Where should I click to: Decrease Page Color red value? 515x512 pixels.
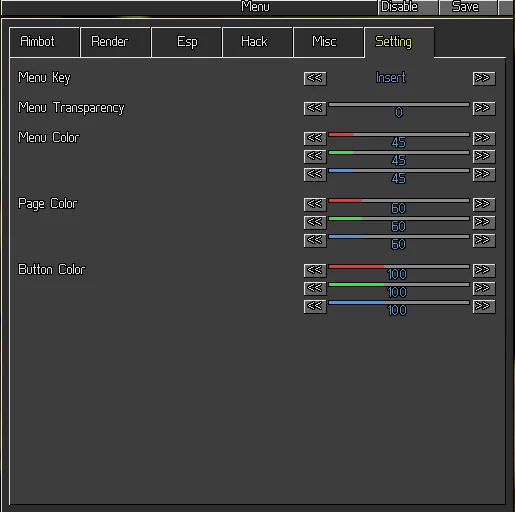click(315, 204)
